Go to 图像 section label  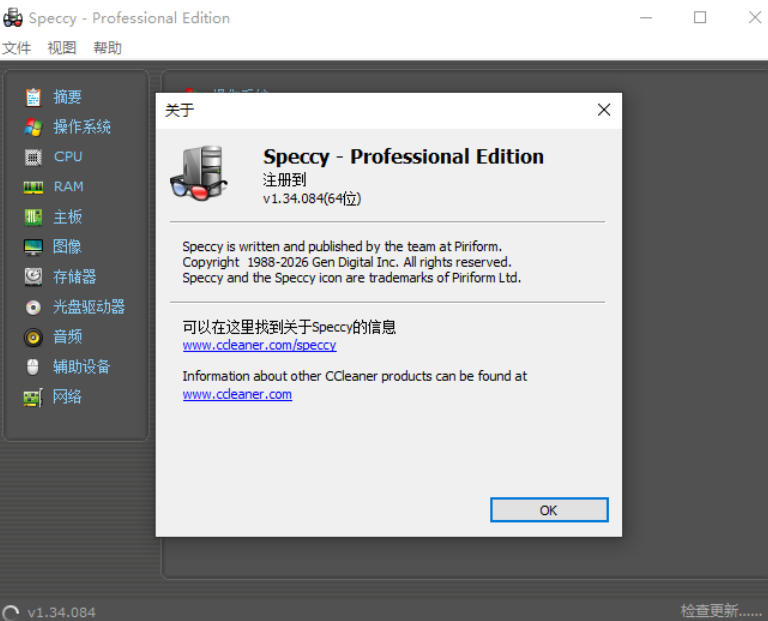pos(67,247)
